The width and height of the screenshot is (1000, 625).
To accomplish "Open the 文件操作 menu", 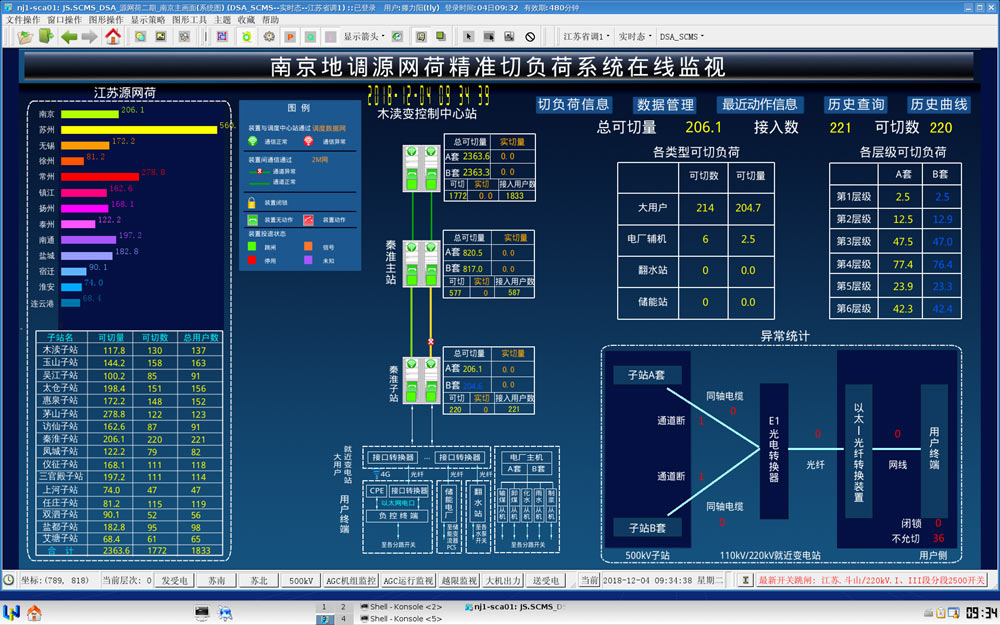I will coord(22,20).
